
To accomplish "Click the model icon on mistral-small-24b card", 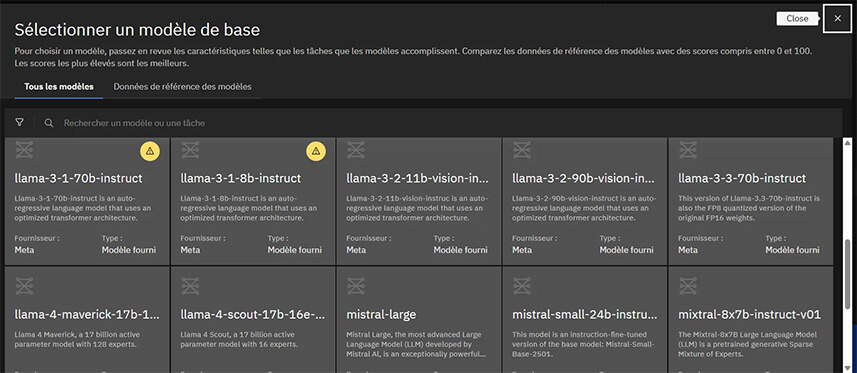I will [x=521, y=286].
